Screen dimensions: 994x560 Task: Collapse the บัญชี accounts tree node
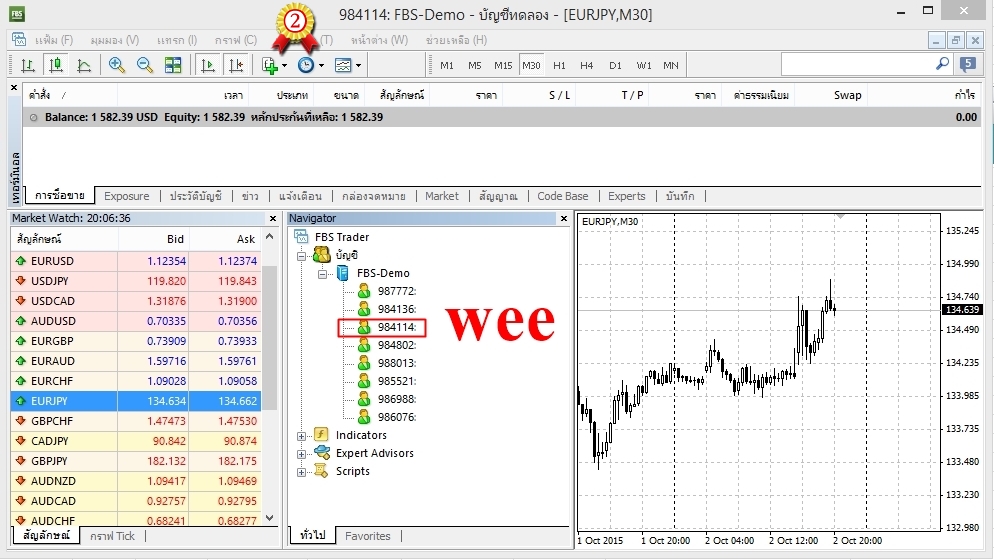point(302,256)
